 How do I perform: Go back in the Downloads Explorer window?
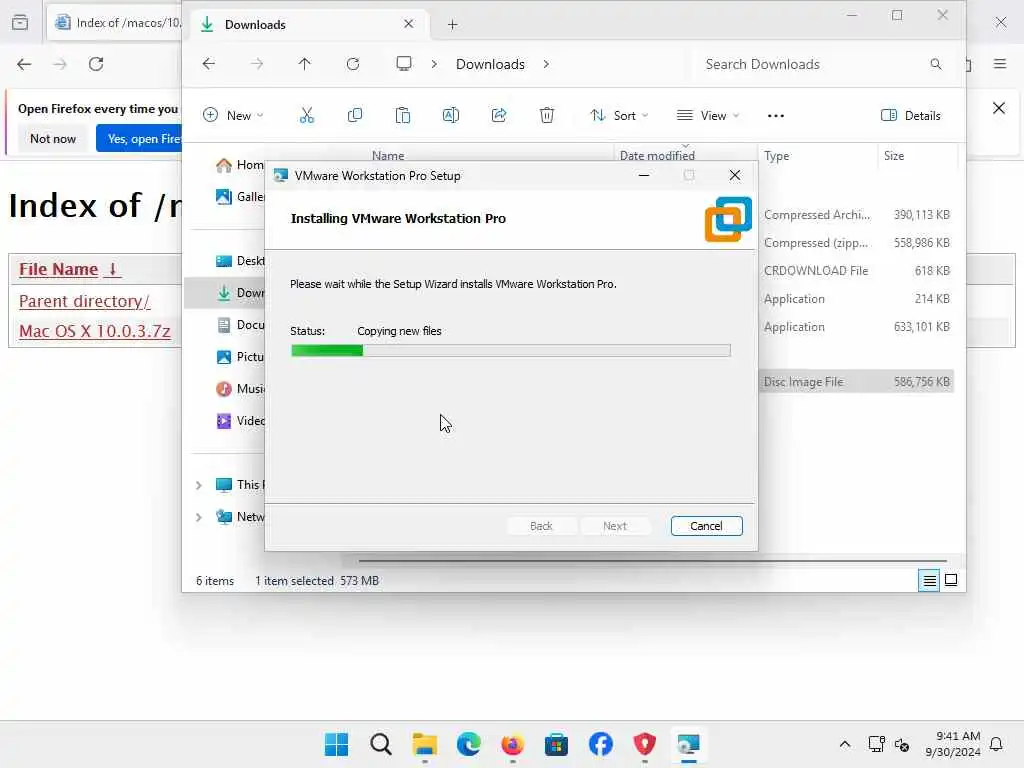pyautogui.click(x=208, y=64)
